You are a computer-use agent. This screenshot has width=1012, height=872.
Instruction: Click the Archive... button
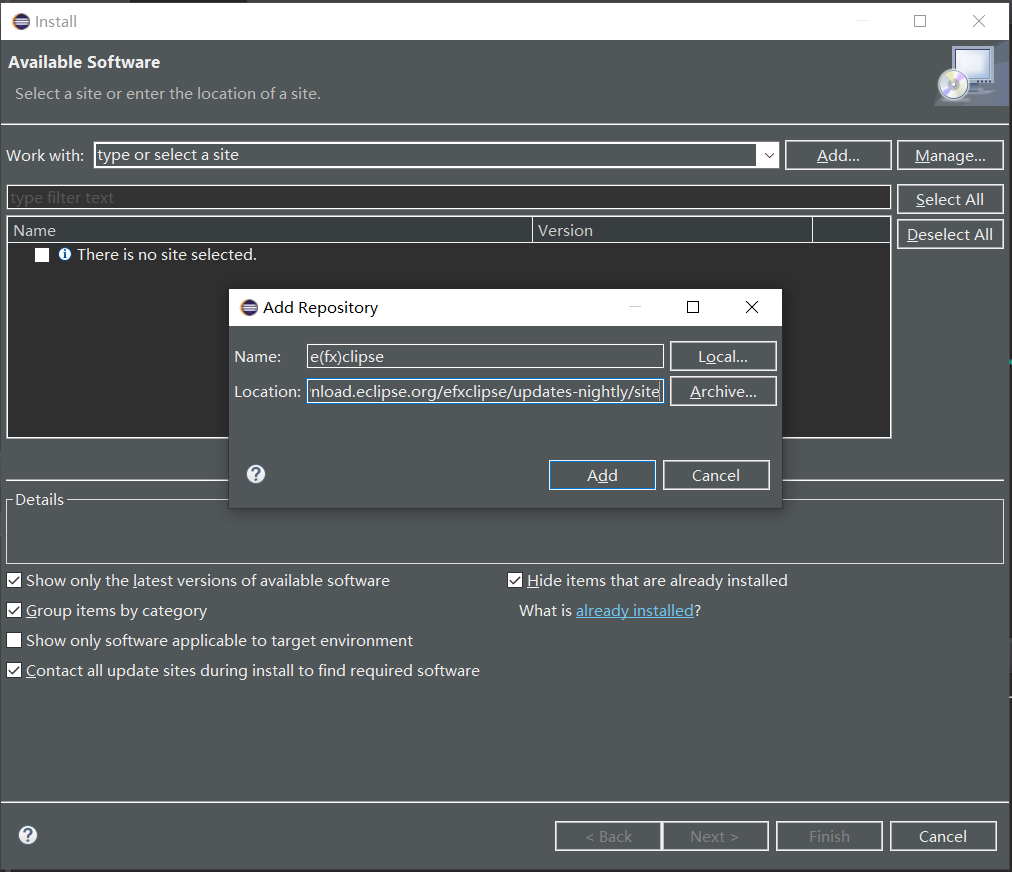pyautogui.click(x=723, y=391)
